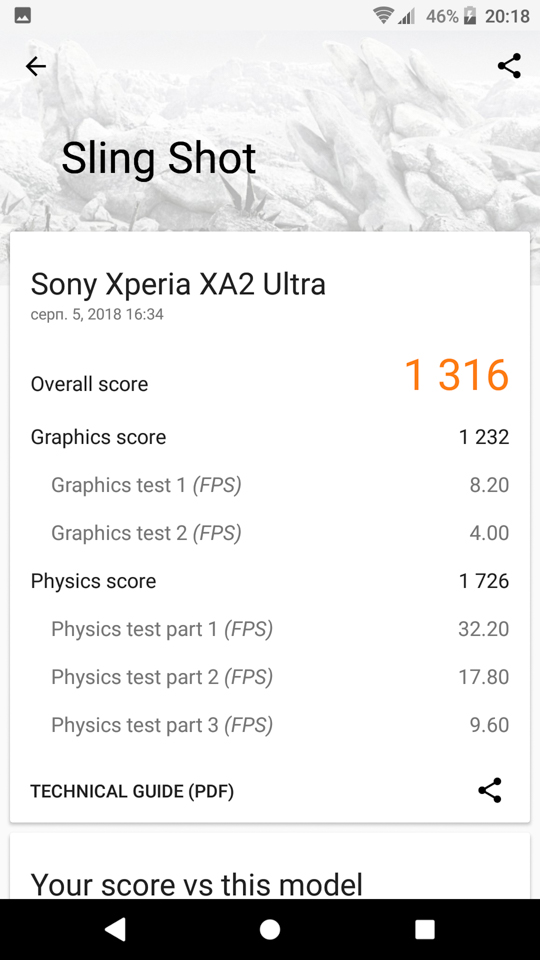Select Physics test part 3 (FPS) row
540x960 pixels.
(x=270, y=725)
